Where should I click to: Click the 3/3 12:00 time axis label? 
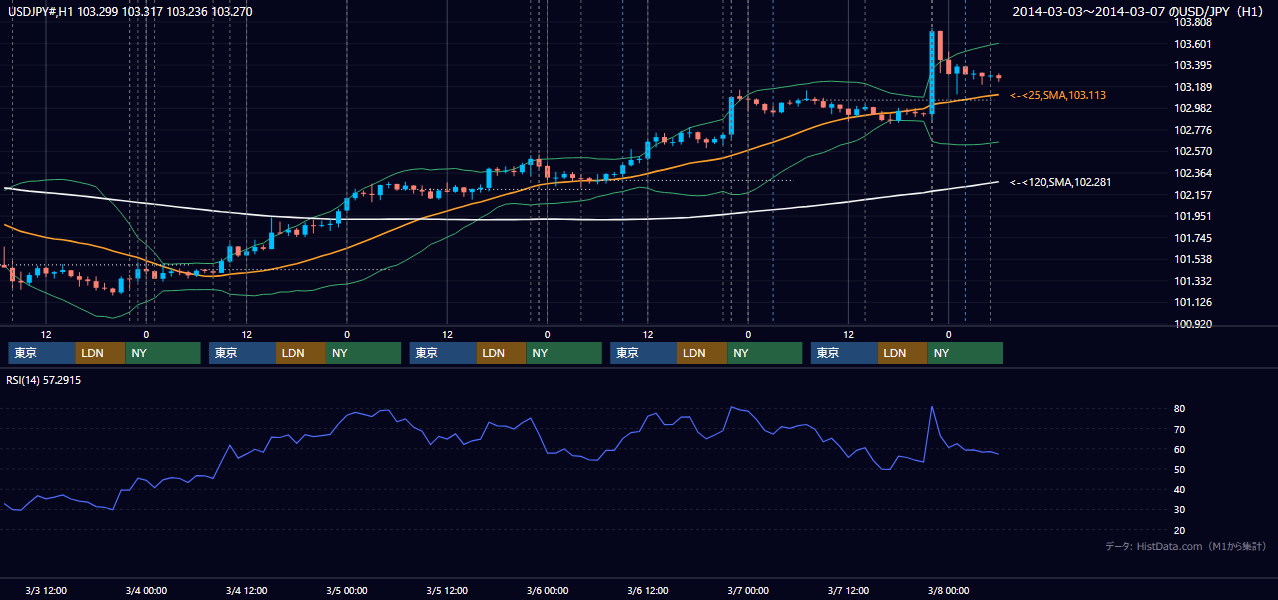pos(46,591)
